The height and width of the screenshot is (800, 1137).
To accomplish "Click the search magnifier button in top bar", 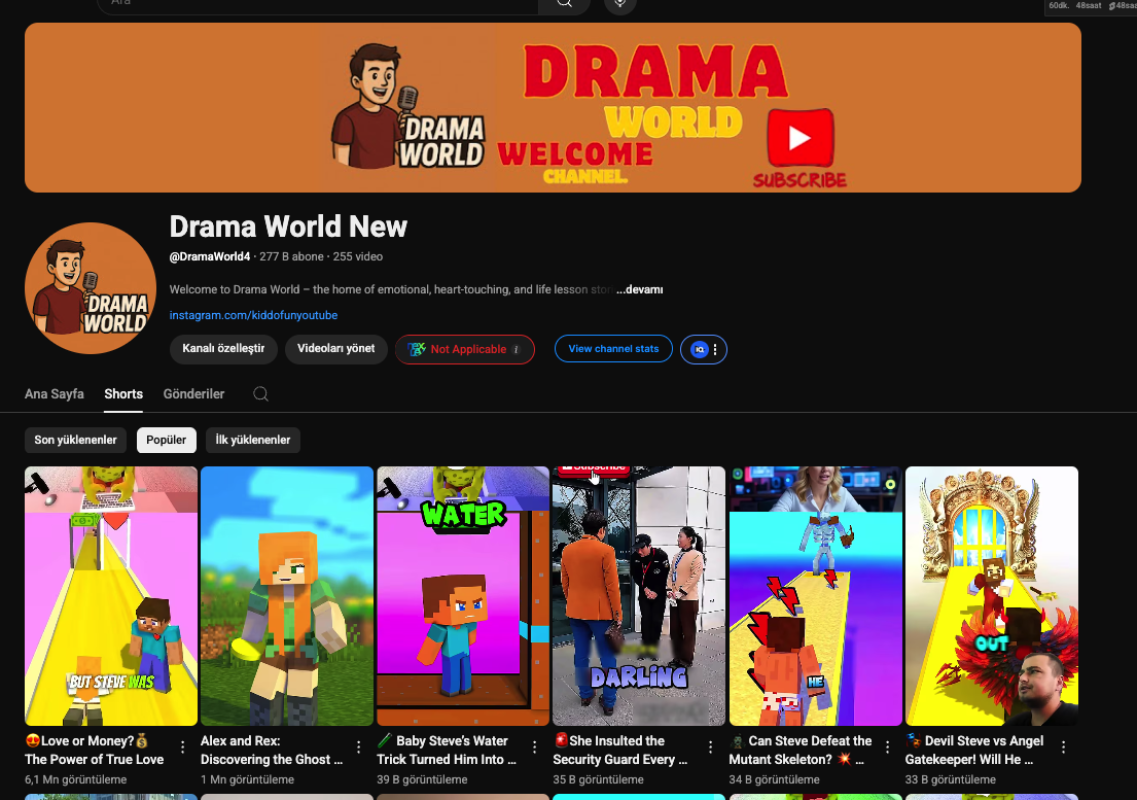I will (x=564, y=4).
